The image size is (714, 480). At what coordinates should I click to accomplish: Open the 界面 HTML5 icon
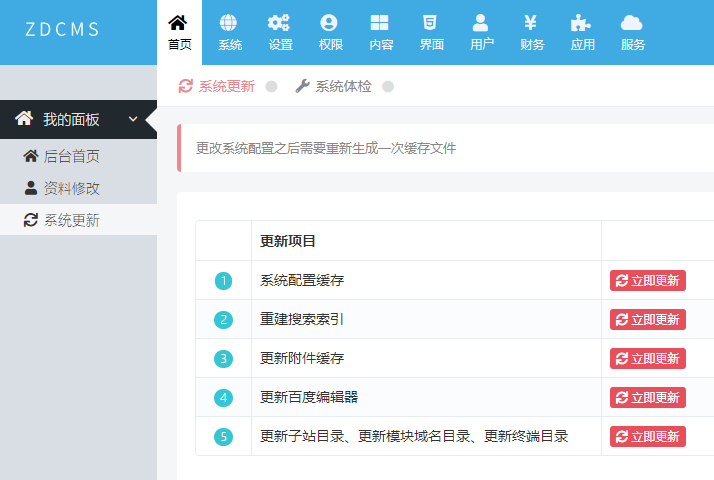click(x=431, y=23)
